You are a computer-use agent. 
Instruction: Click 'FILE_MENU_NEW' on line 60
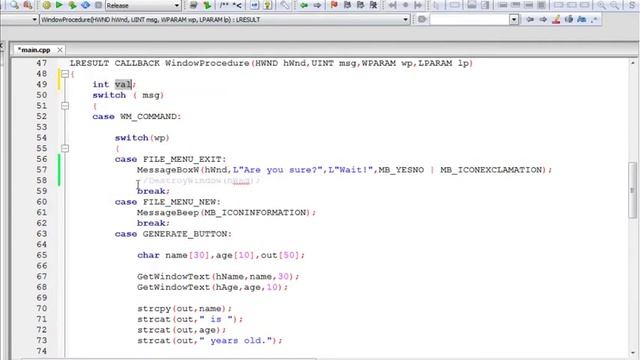[179, 202]
